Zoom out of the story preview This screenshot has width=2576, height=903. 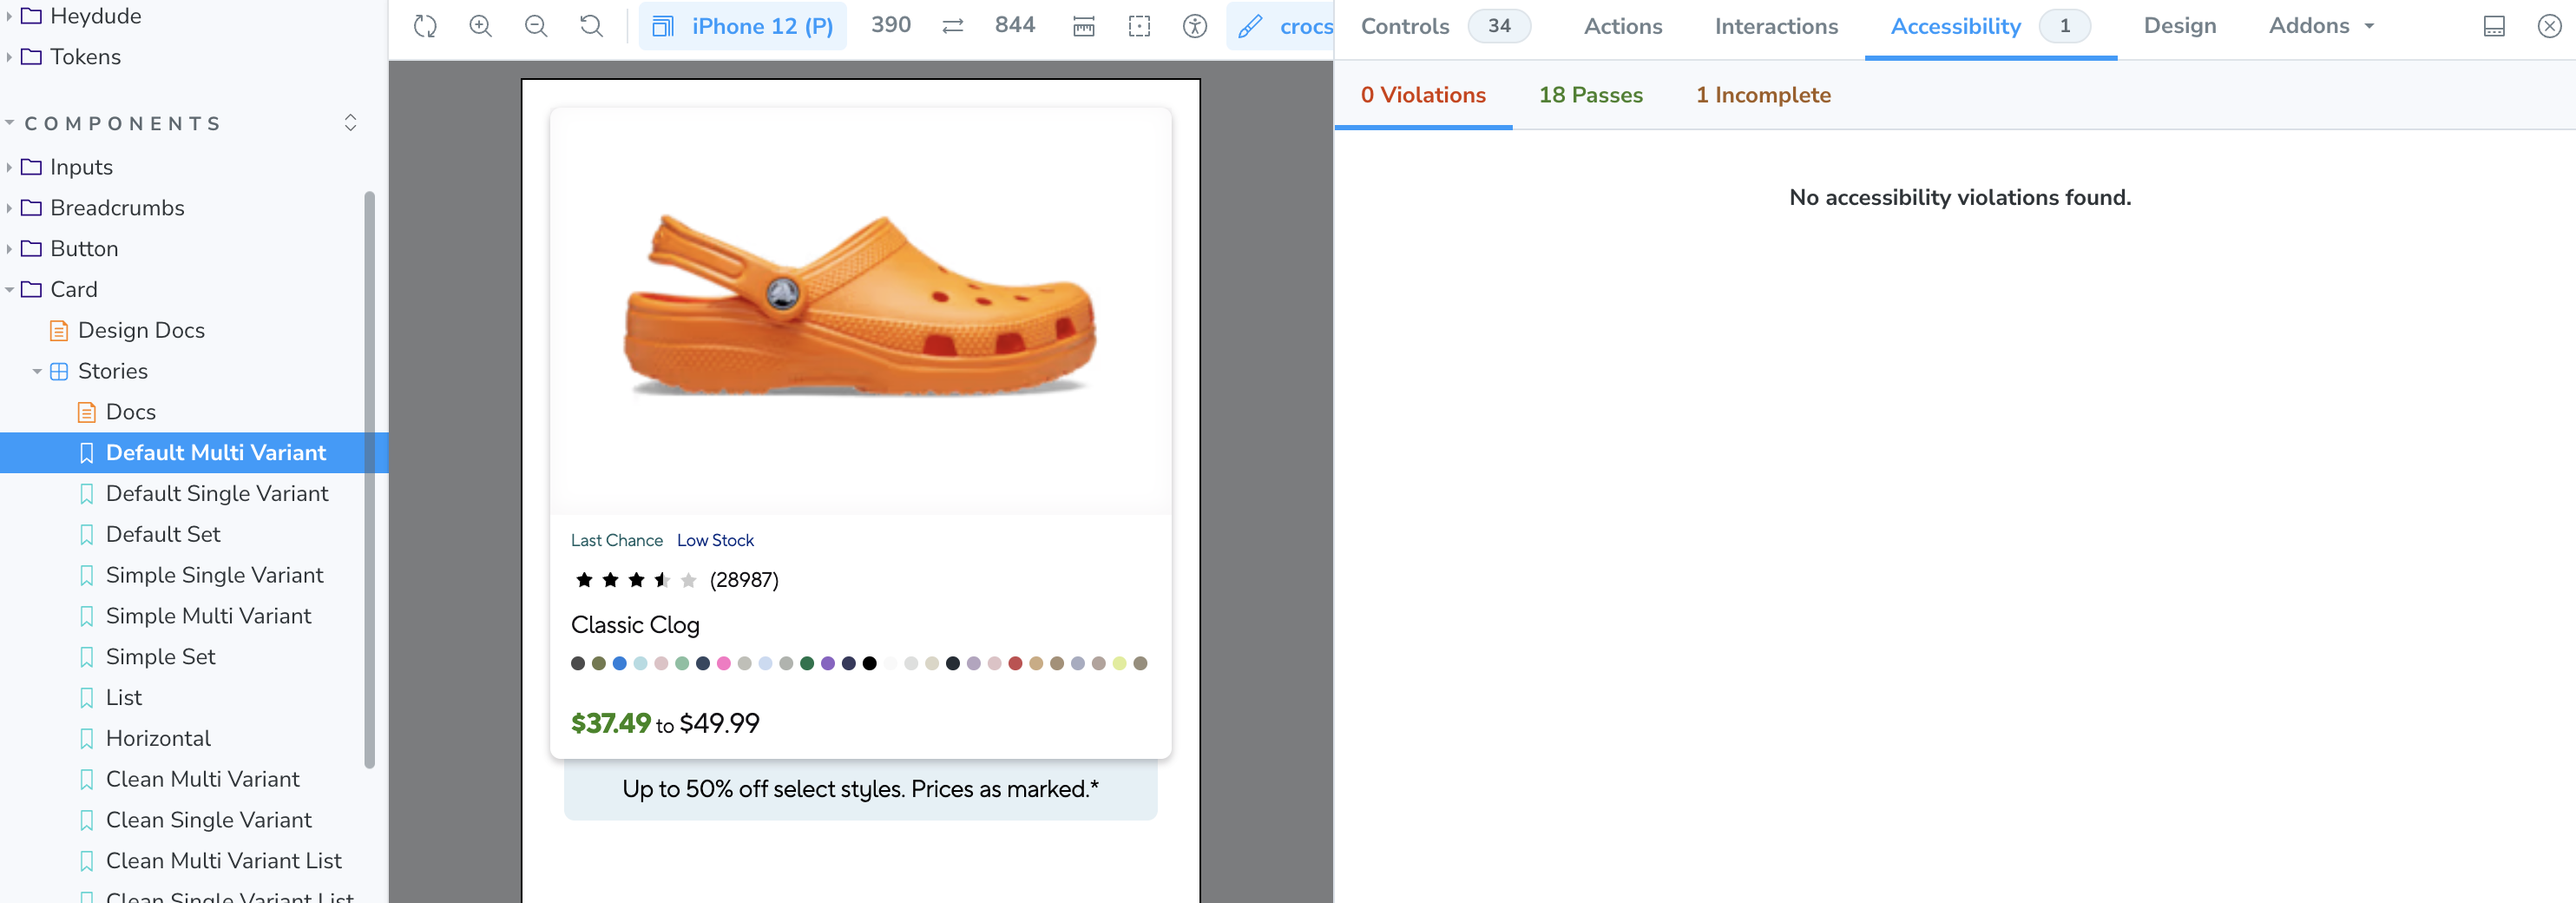[536, 26]
